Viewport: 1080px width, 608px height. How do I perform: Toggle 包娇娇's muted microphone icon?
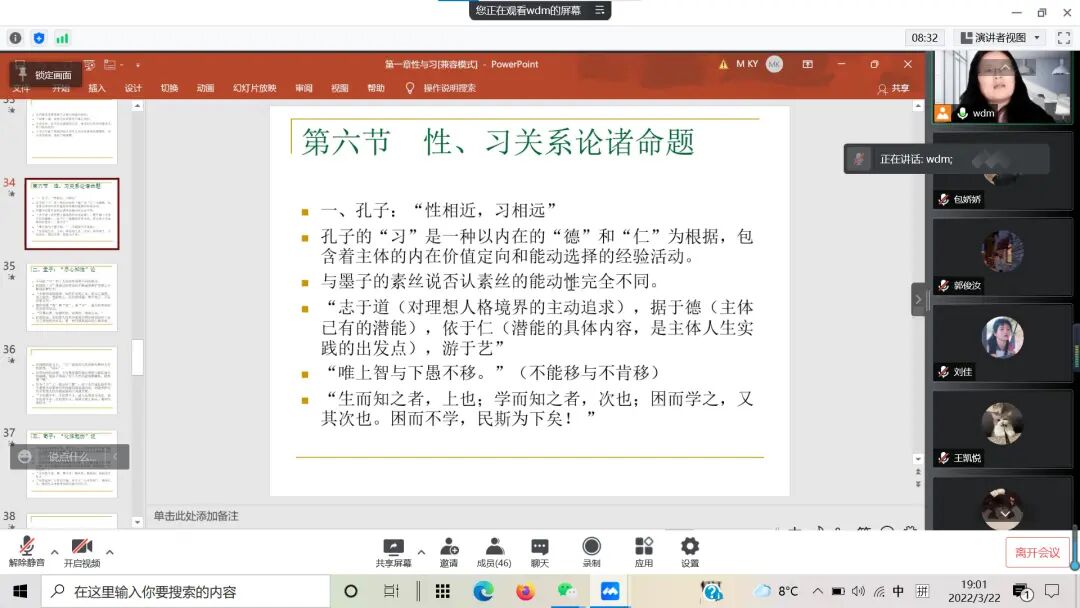click(x=943, y=199)
